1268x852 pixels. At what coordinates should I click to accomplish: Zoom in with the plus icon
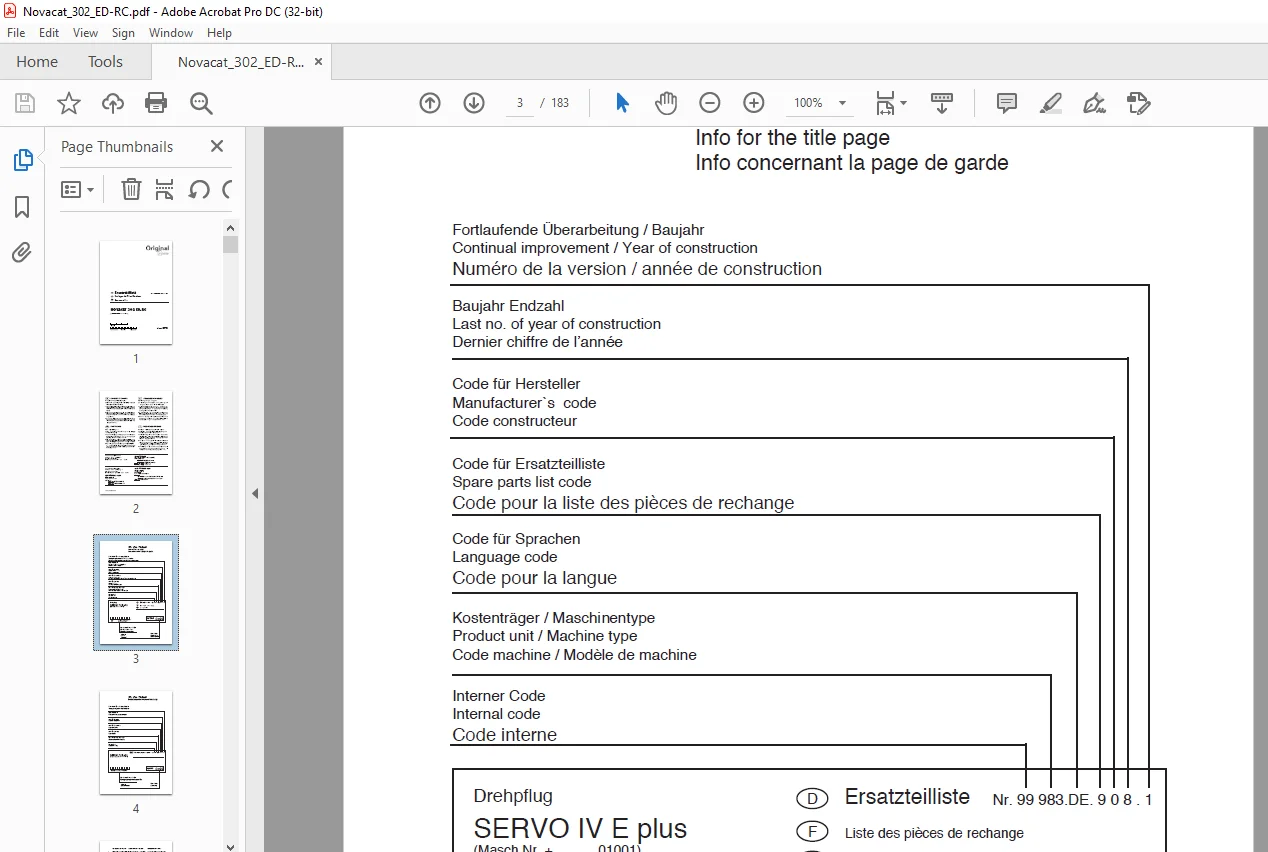pos(754,103)
